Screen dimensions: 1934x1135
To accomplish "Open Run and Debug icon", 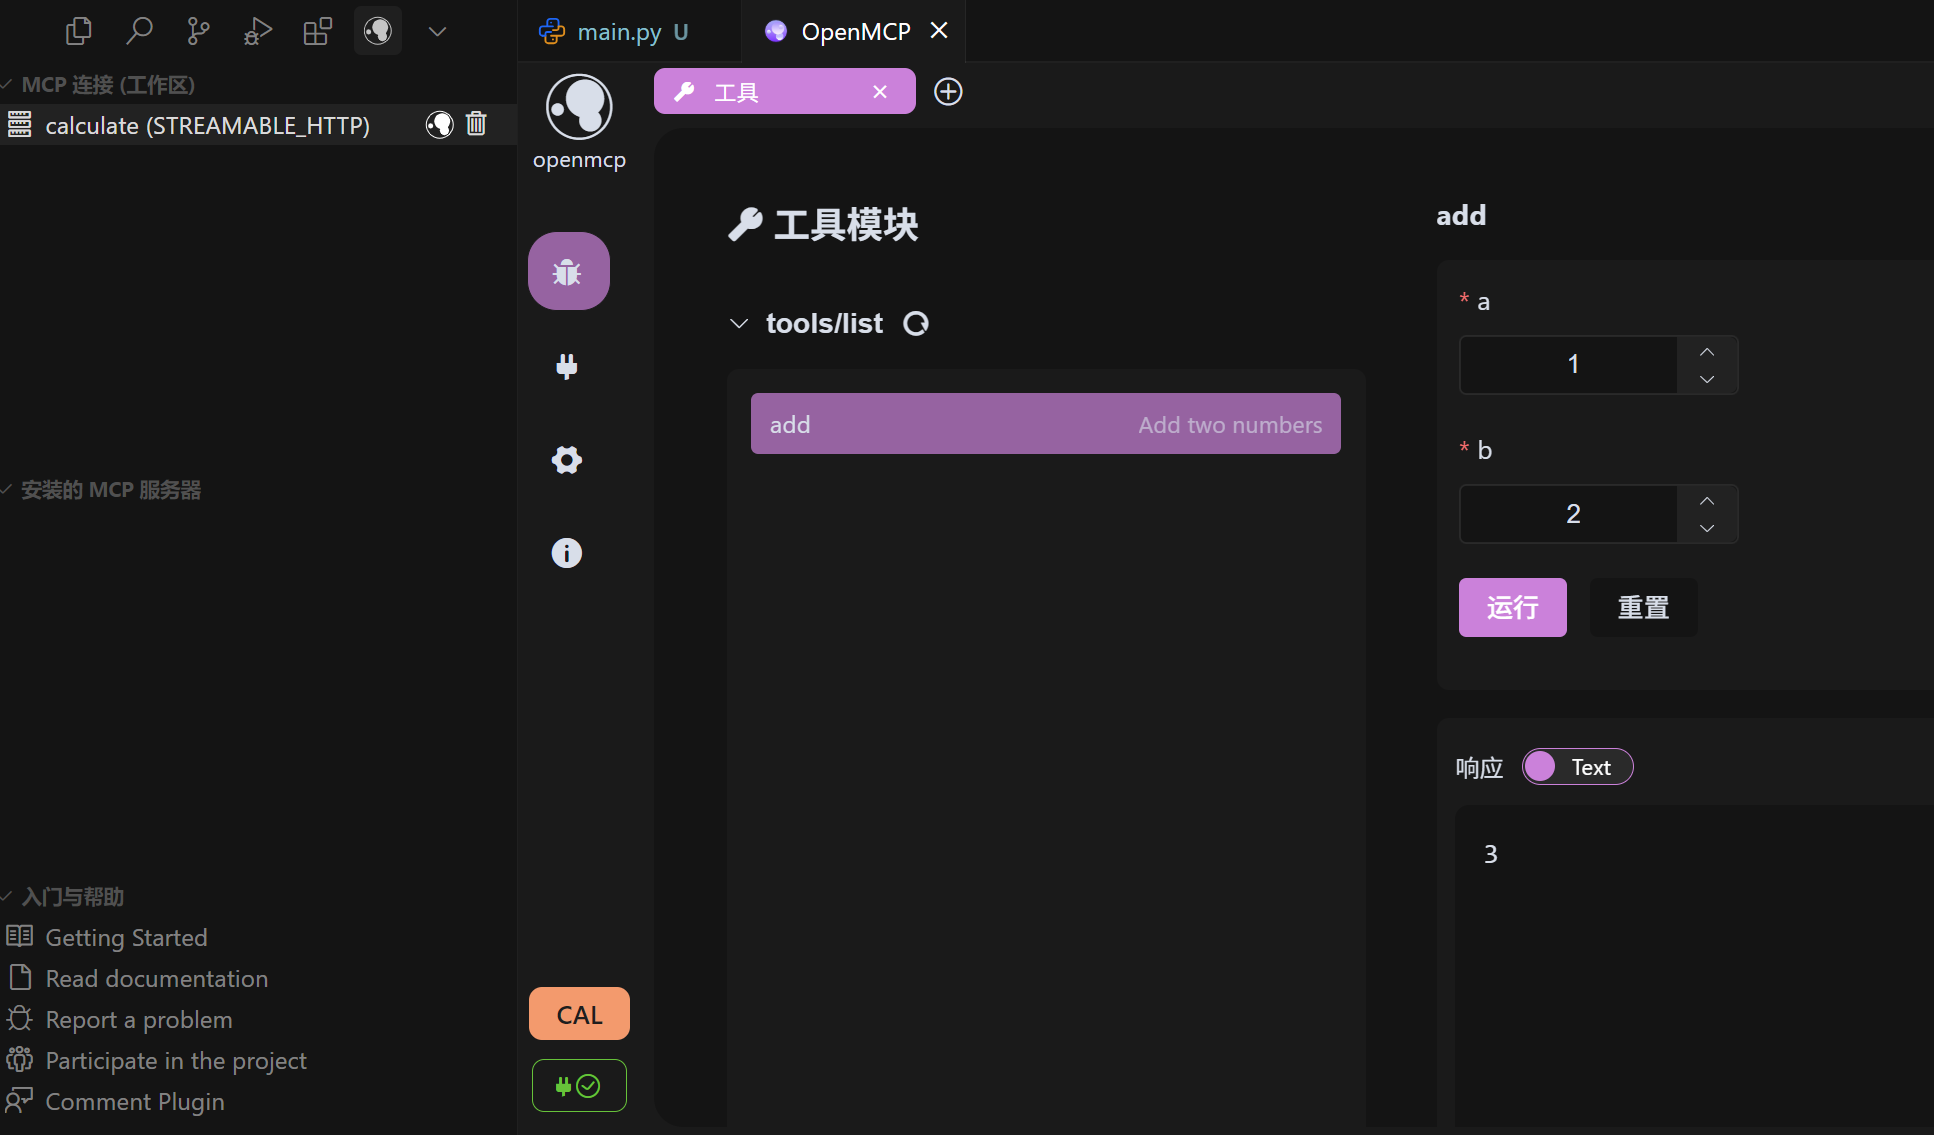I will pos(258,31).
